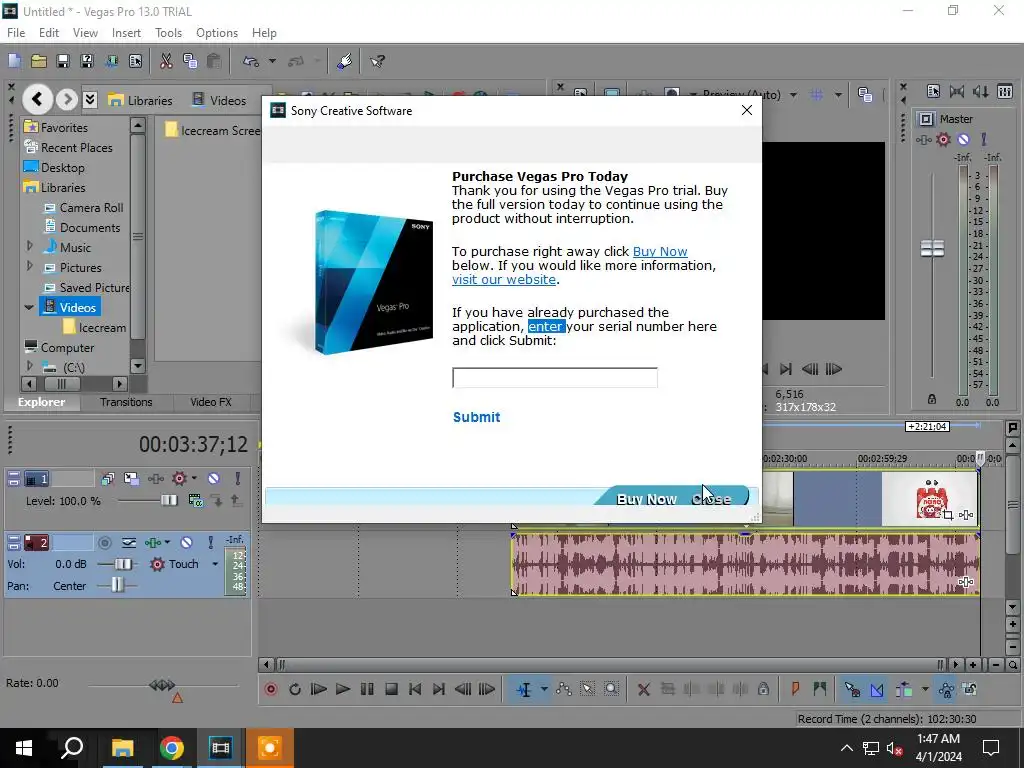Adjust the audio track Vol slider
This screenshot has width=1024, height=768.
point(123,564)
